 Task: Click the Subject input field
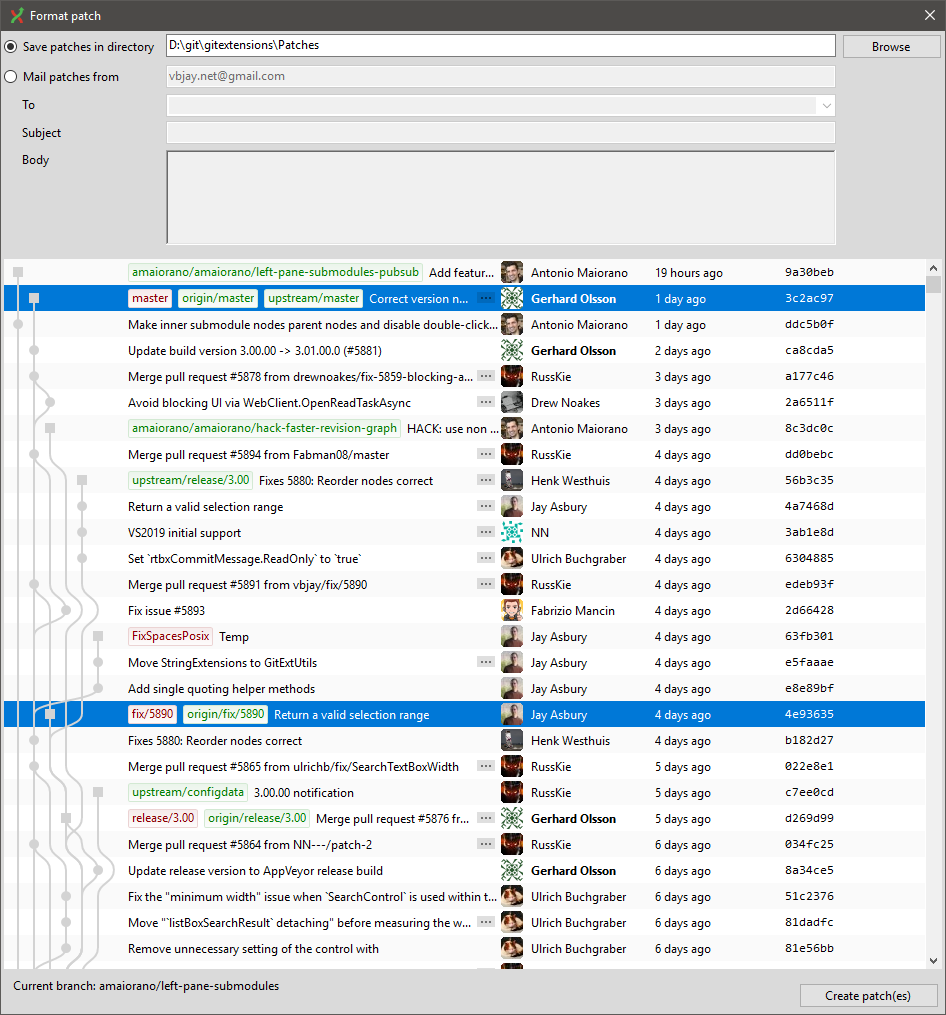pyautogui.click(x=501, y=133)
